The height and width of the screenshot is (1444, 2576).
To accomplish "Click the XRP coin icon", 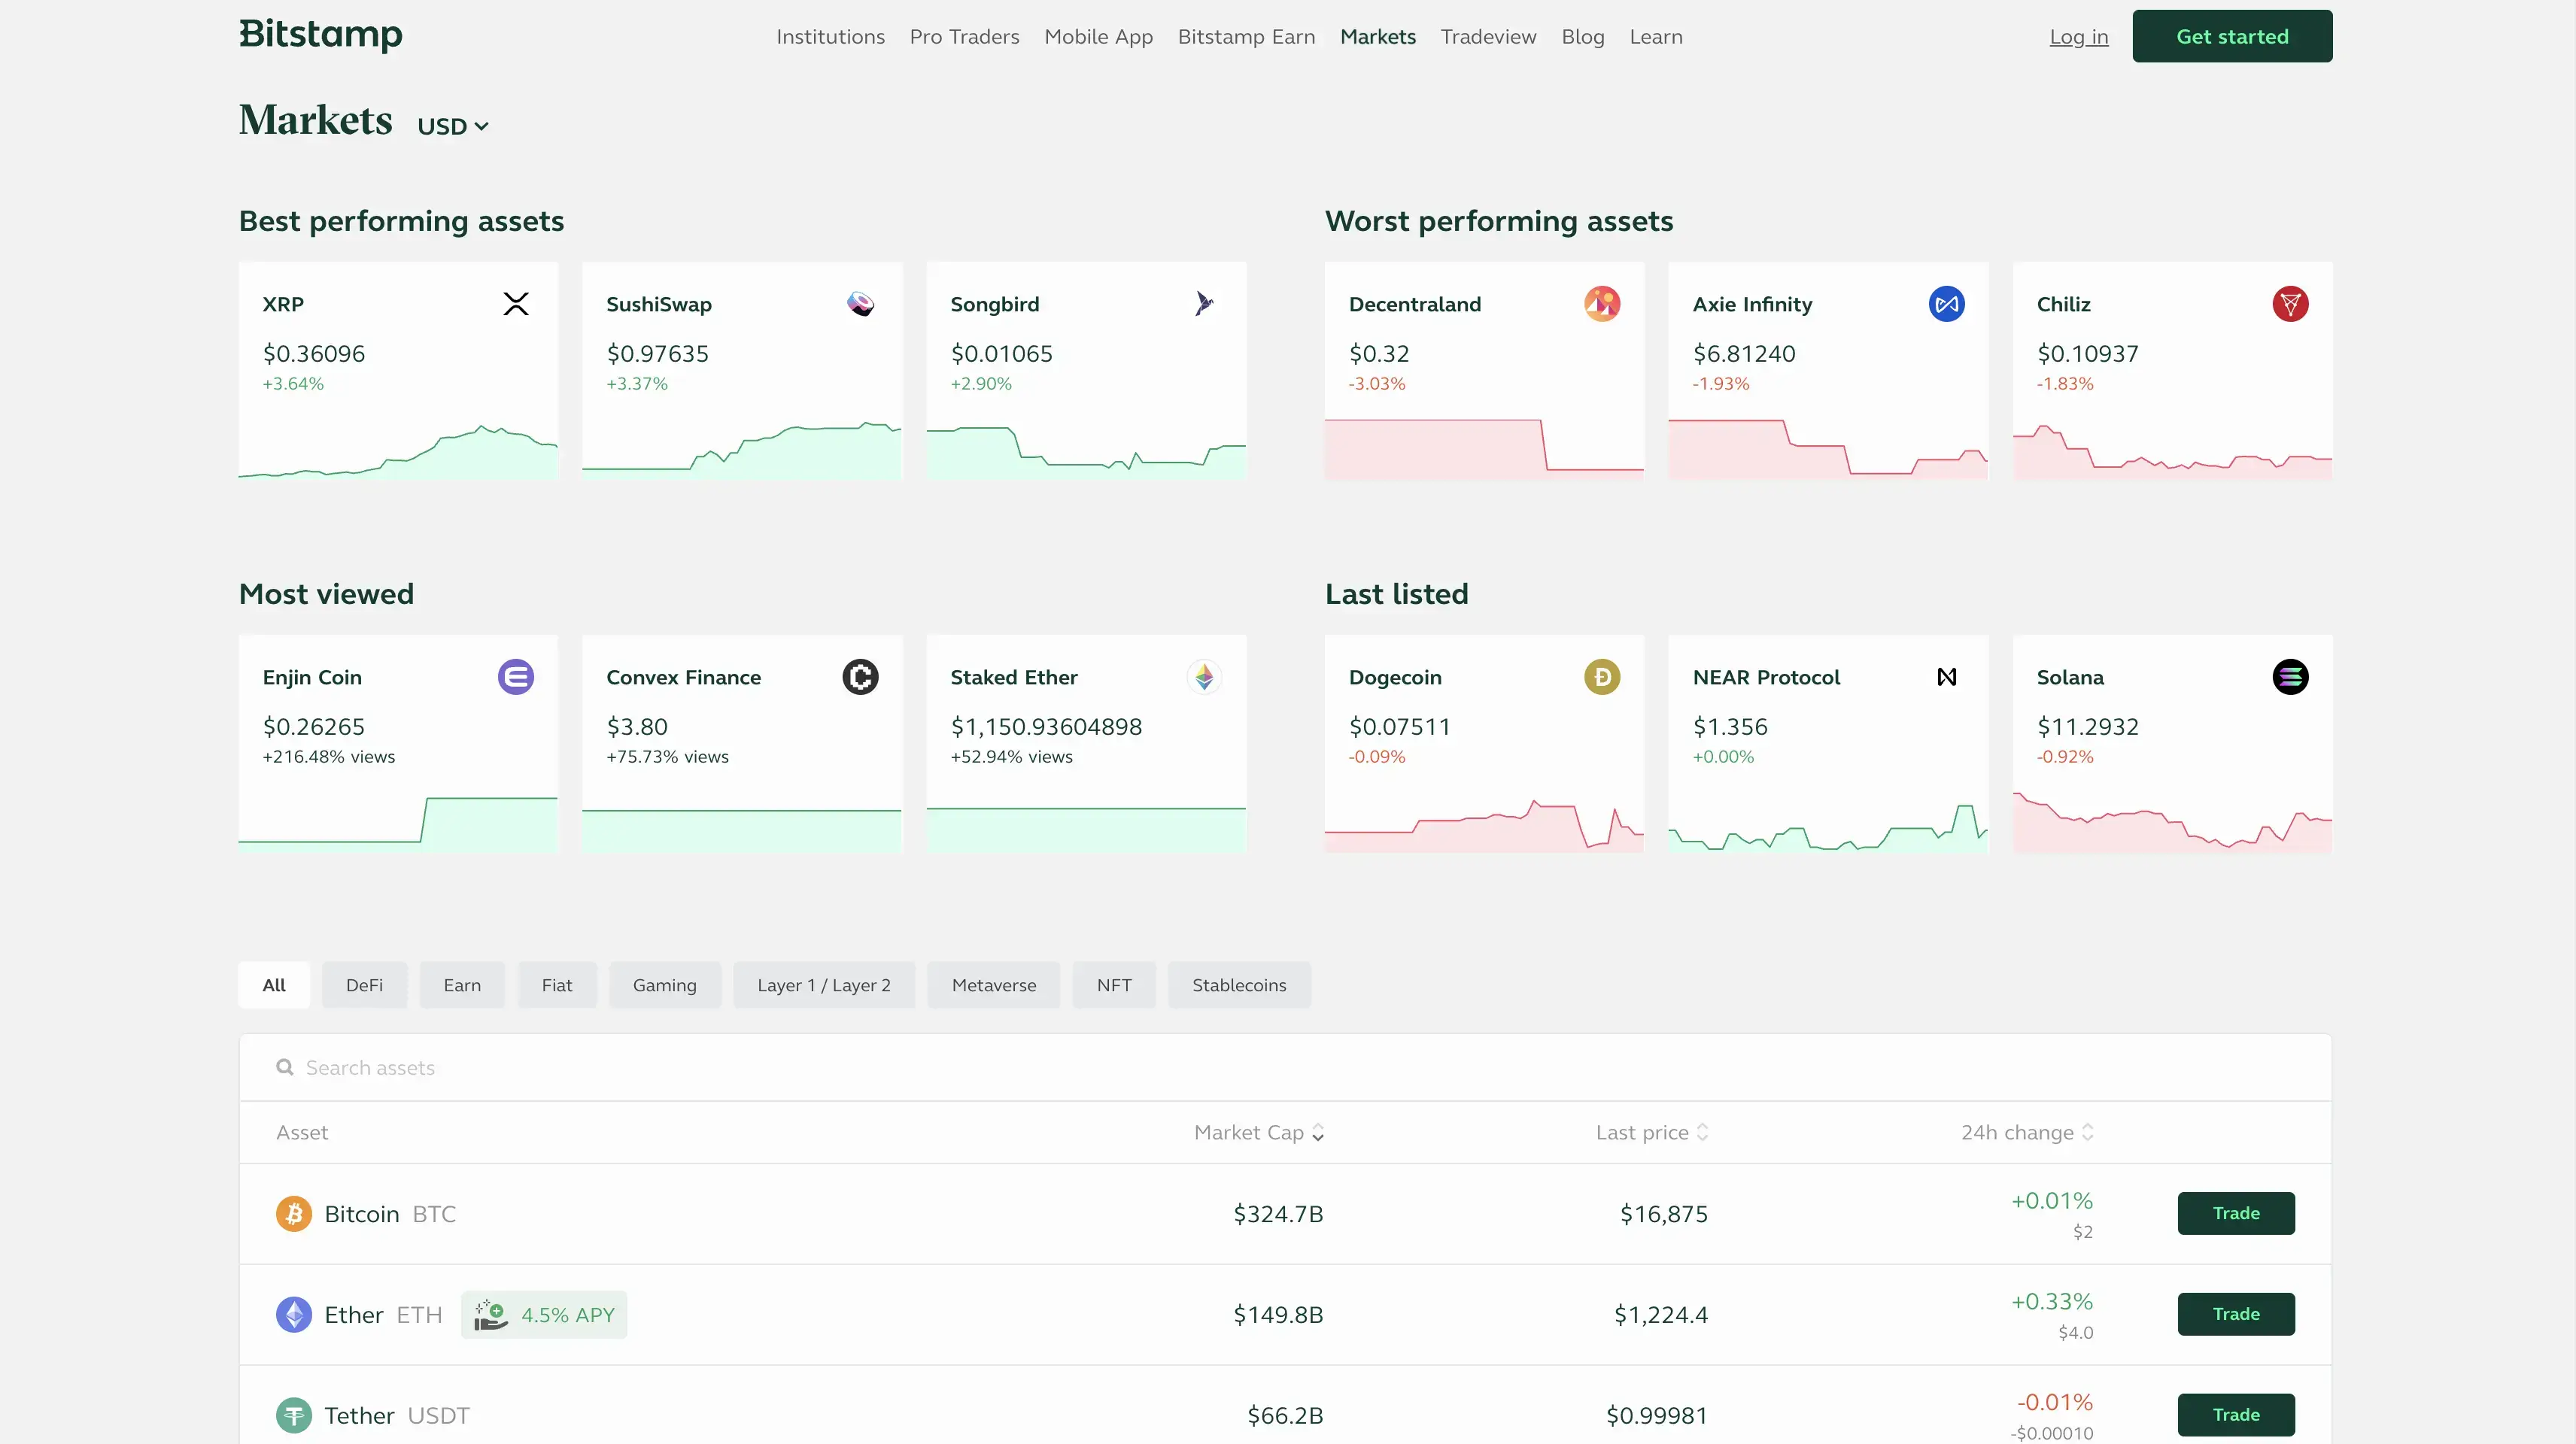I will click(516, 304).
